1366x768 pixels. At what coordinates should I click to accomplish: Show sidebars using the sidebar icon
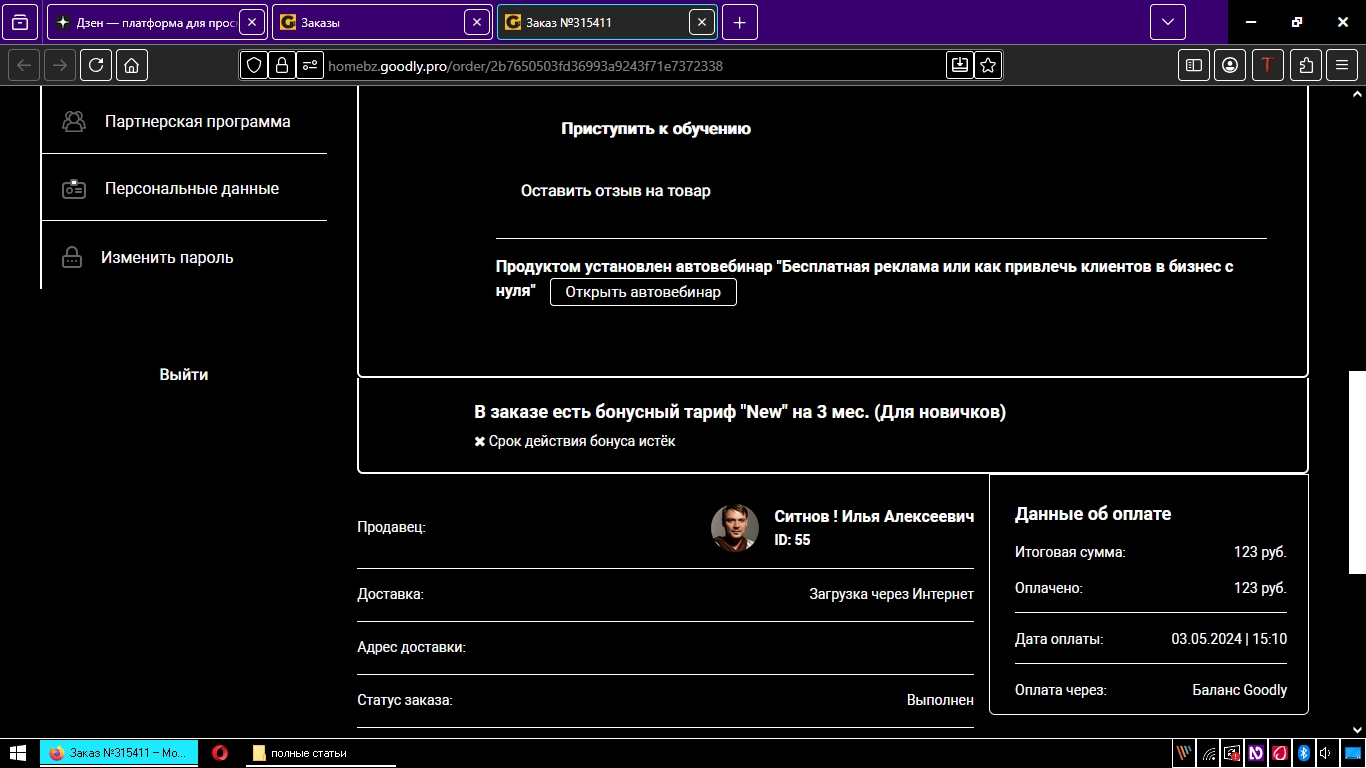click(1194, 65)
